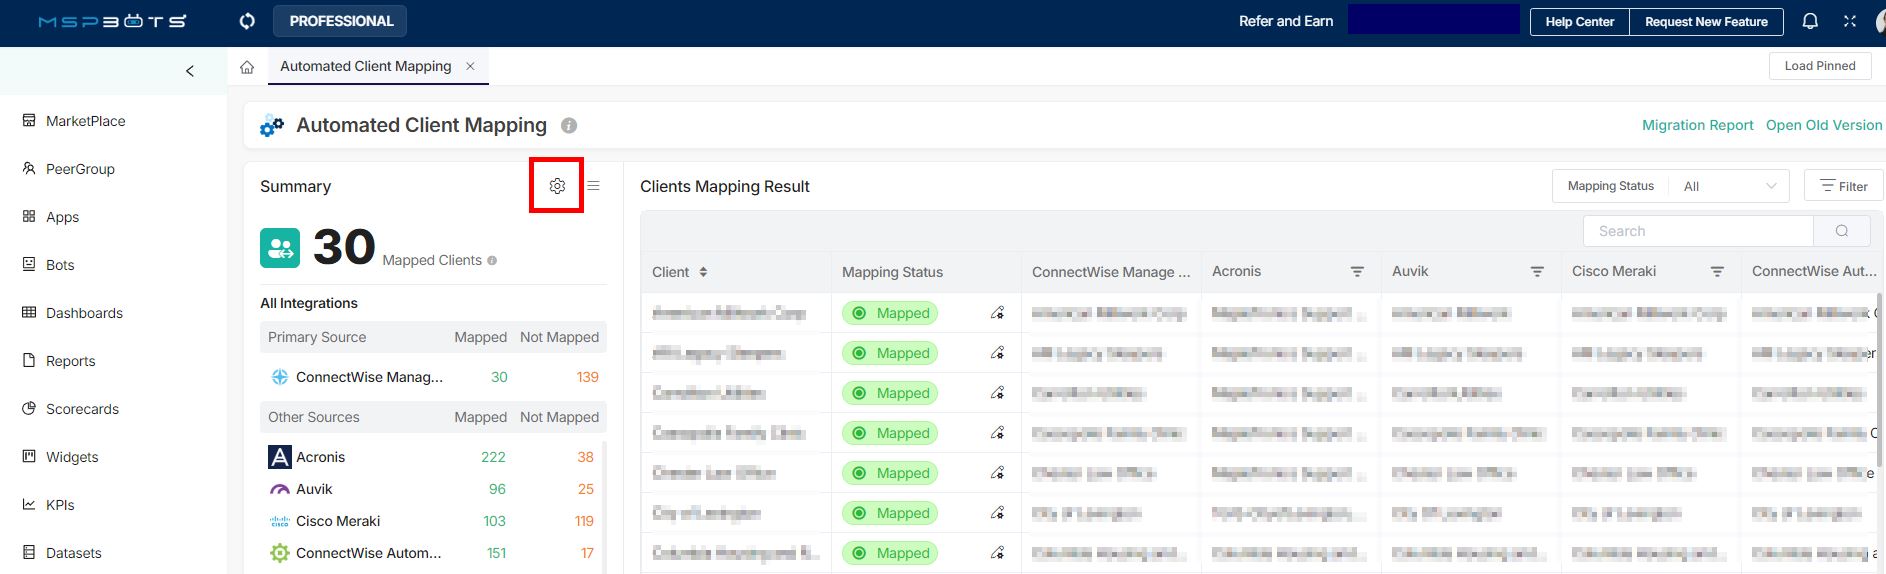Click the ConnectWise Automate gear logo
This screenshot has height=574, width=1886.
pyautogui.click(x=280, y=553)
